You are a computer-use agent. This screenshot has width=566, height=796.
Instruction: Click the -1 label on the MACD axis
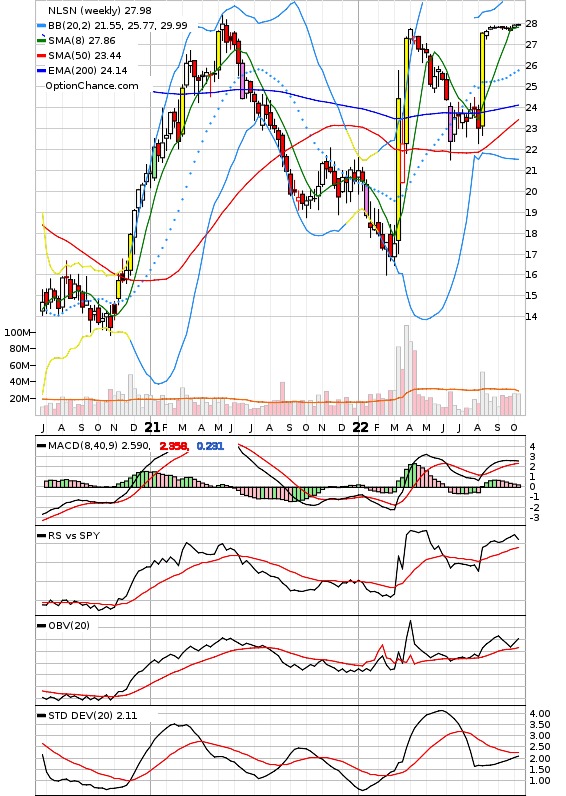pos(534,497)
